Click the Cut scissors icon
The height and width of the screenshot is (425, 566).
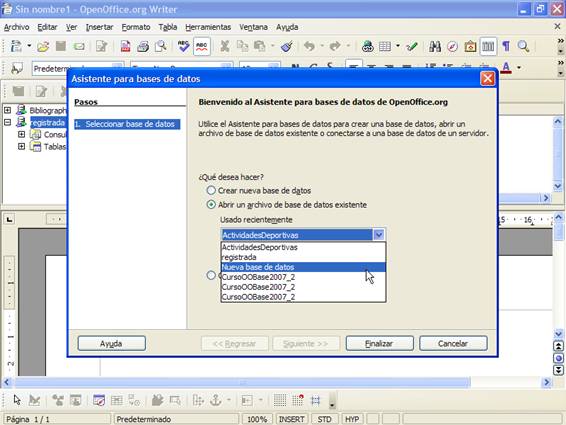(225, 47)
